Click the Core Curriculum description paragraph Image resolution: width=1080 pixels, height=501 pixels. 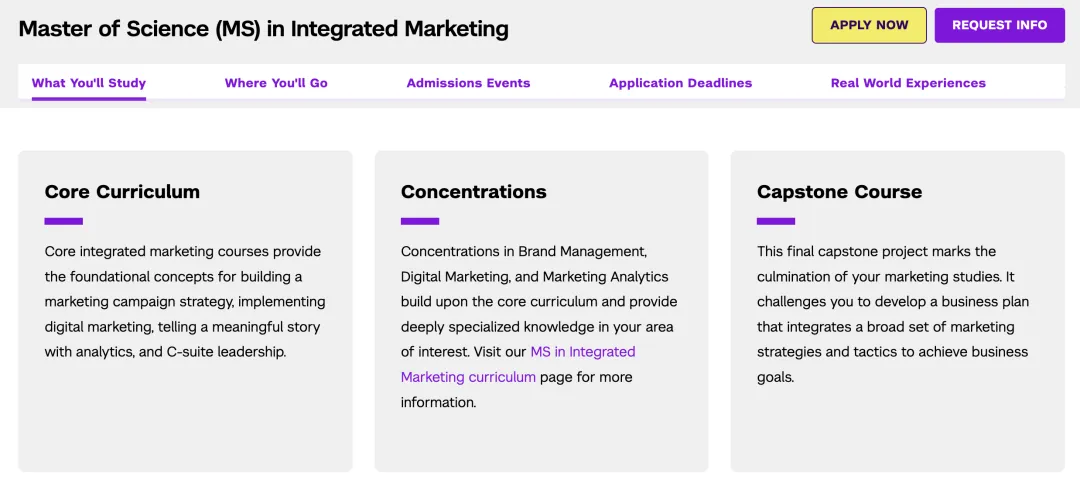tap(184, 302)
